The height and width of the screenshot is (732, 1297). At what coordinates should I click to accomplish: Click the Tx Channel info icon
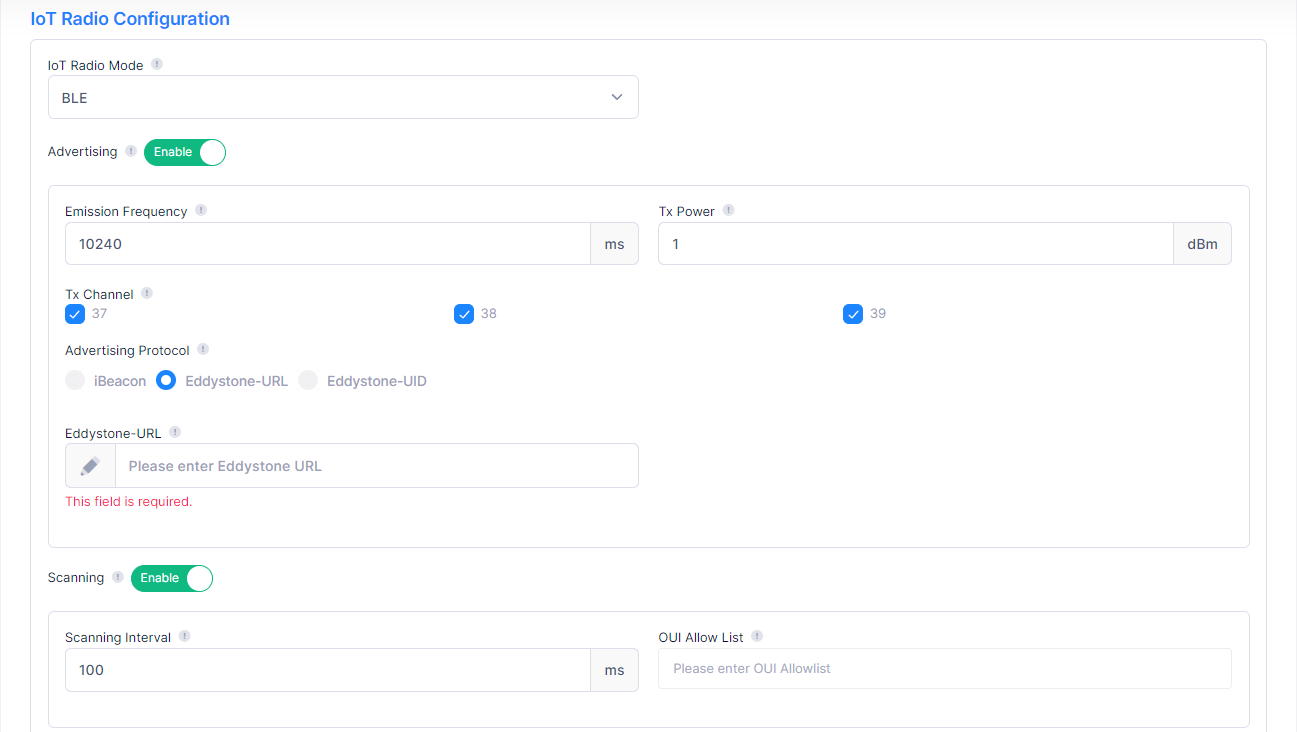point(147,294)
